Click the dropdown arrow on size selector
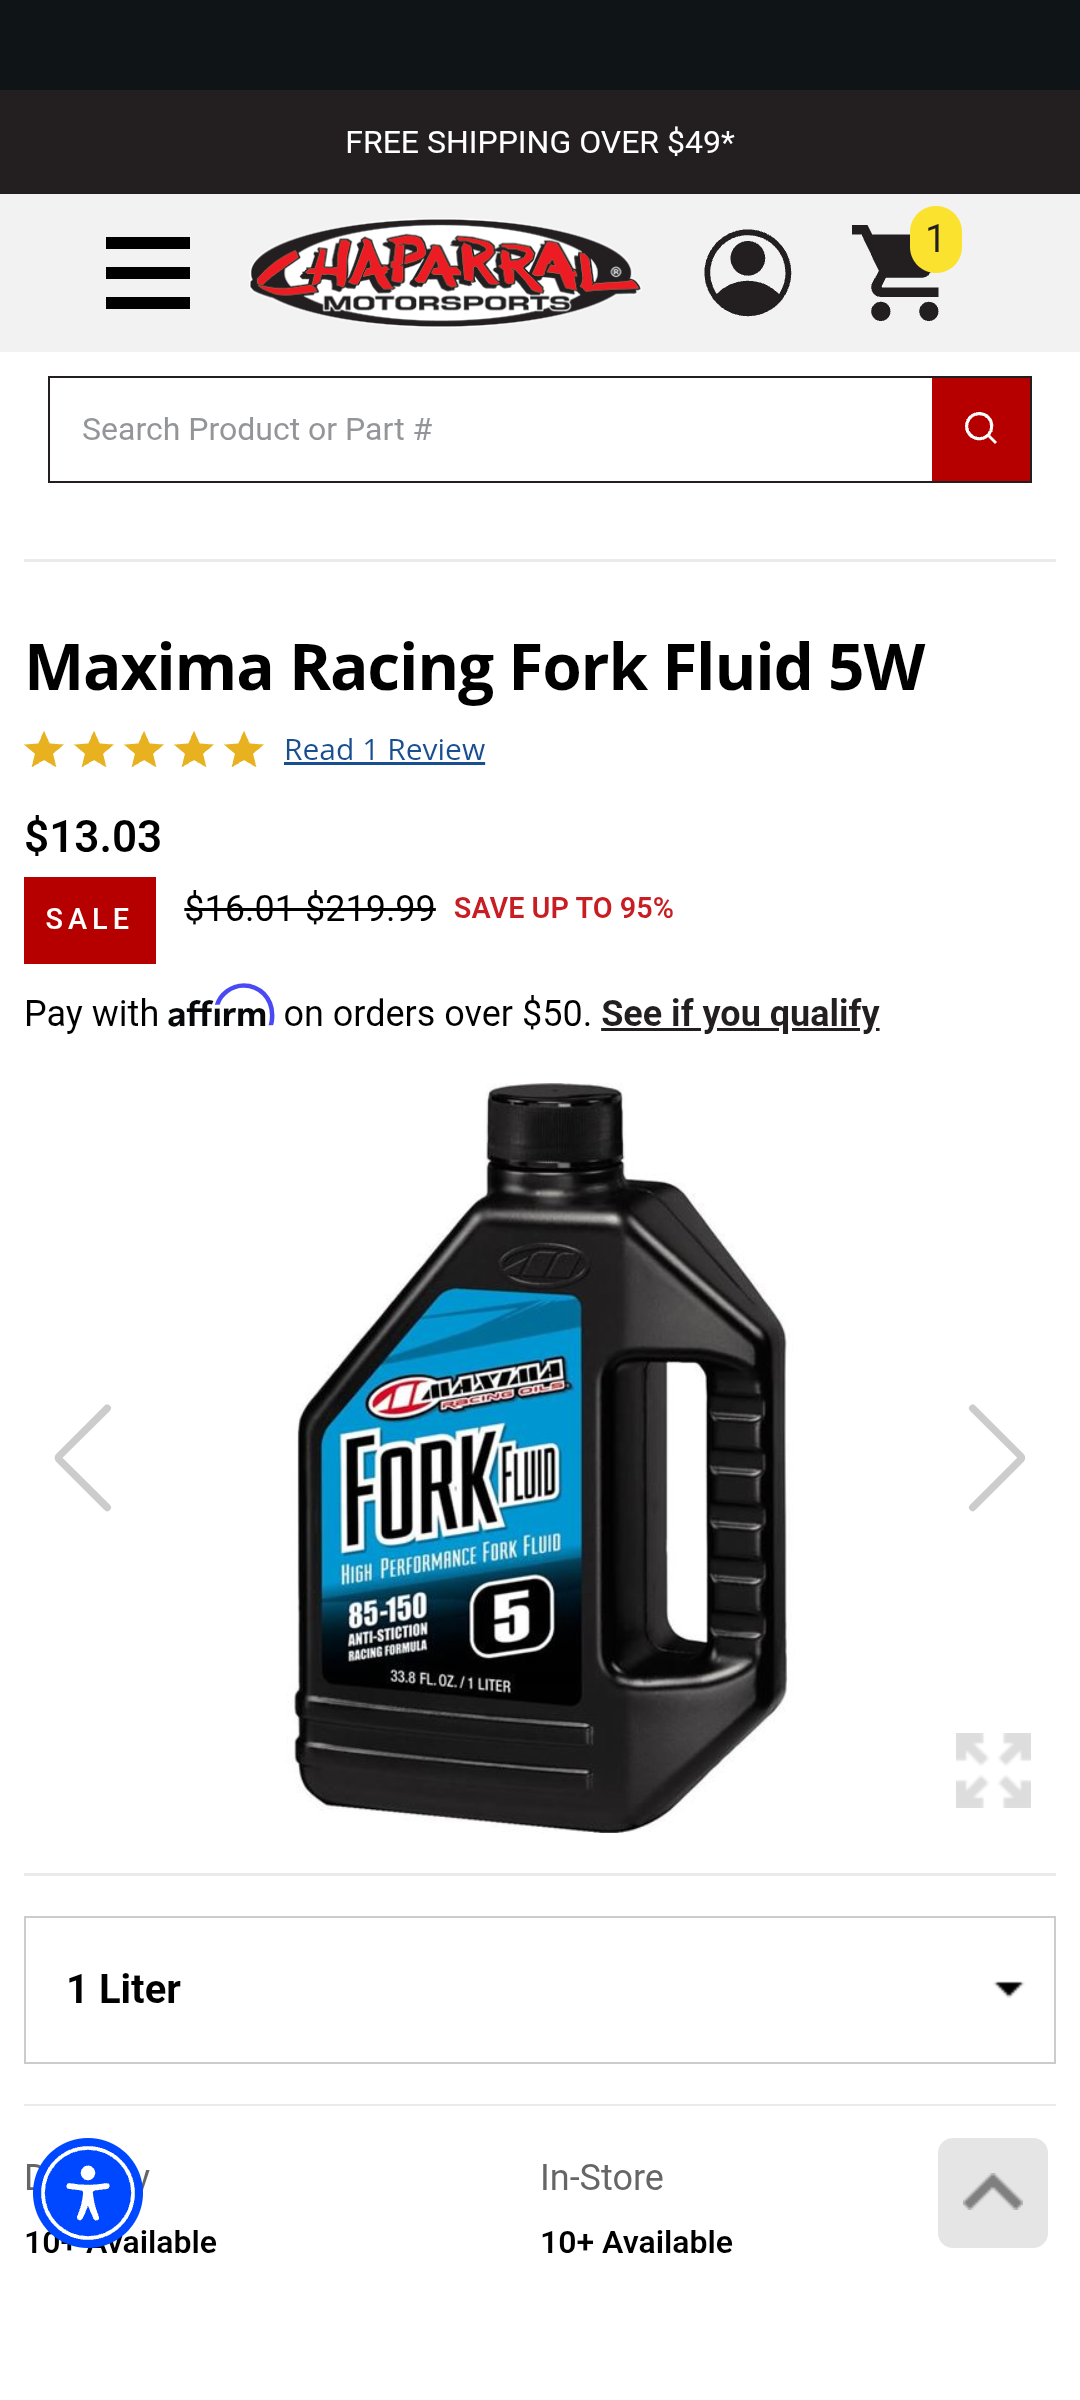 pos(1009,1989)
